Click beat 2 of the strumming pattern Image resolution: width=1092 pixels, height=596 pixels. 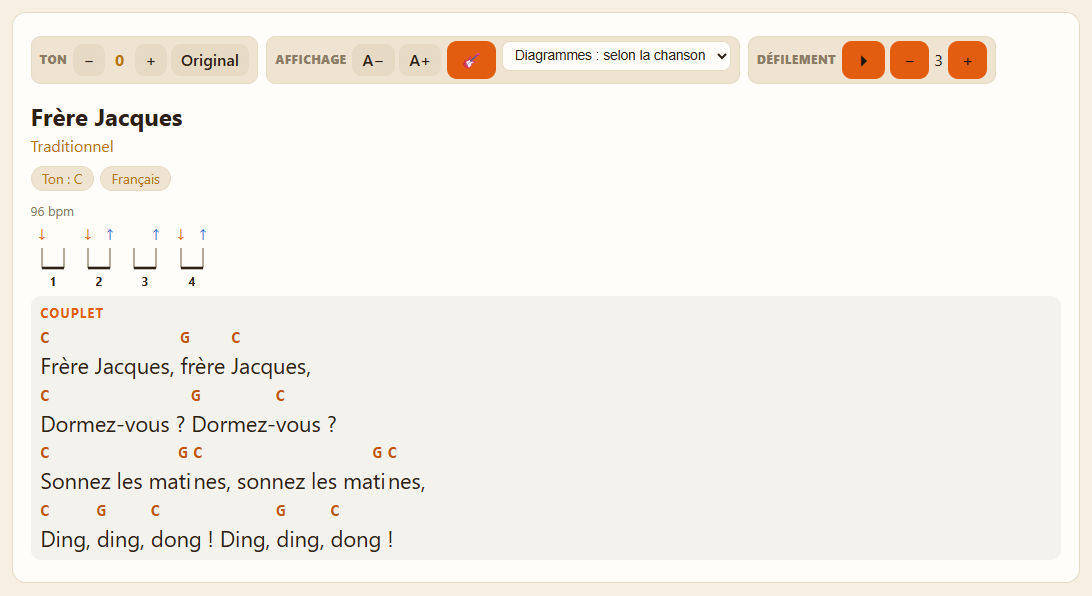click(99, 258)
